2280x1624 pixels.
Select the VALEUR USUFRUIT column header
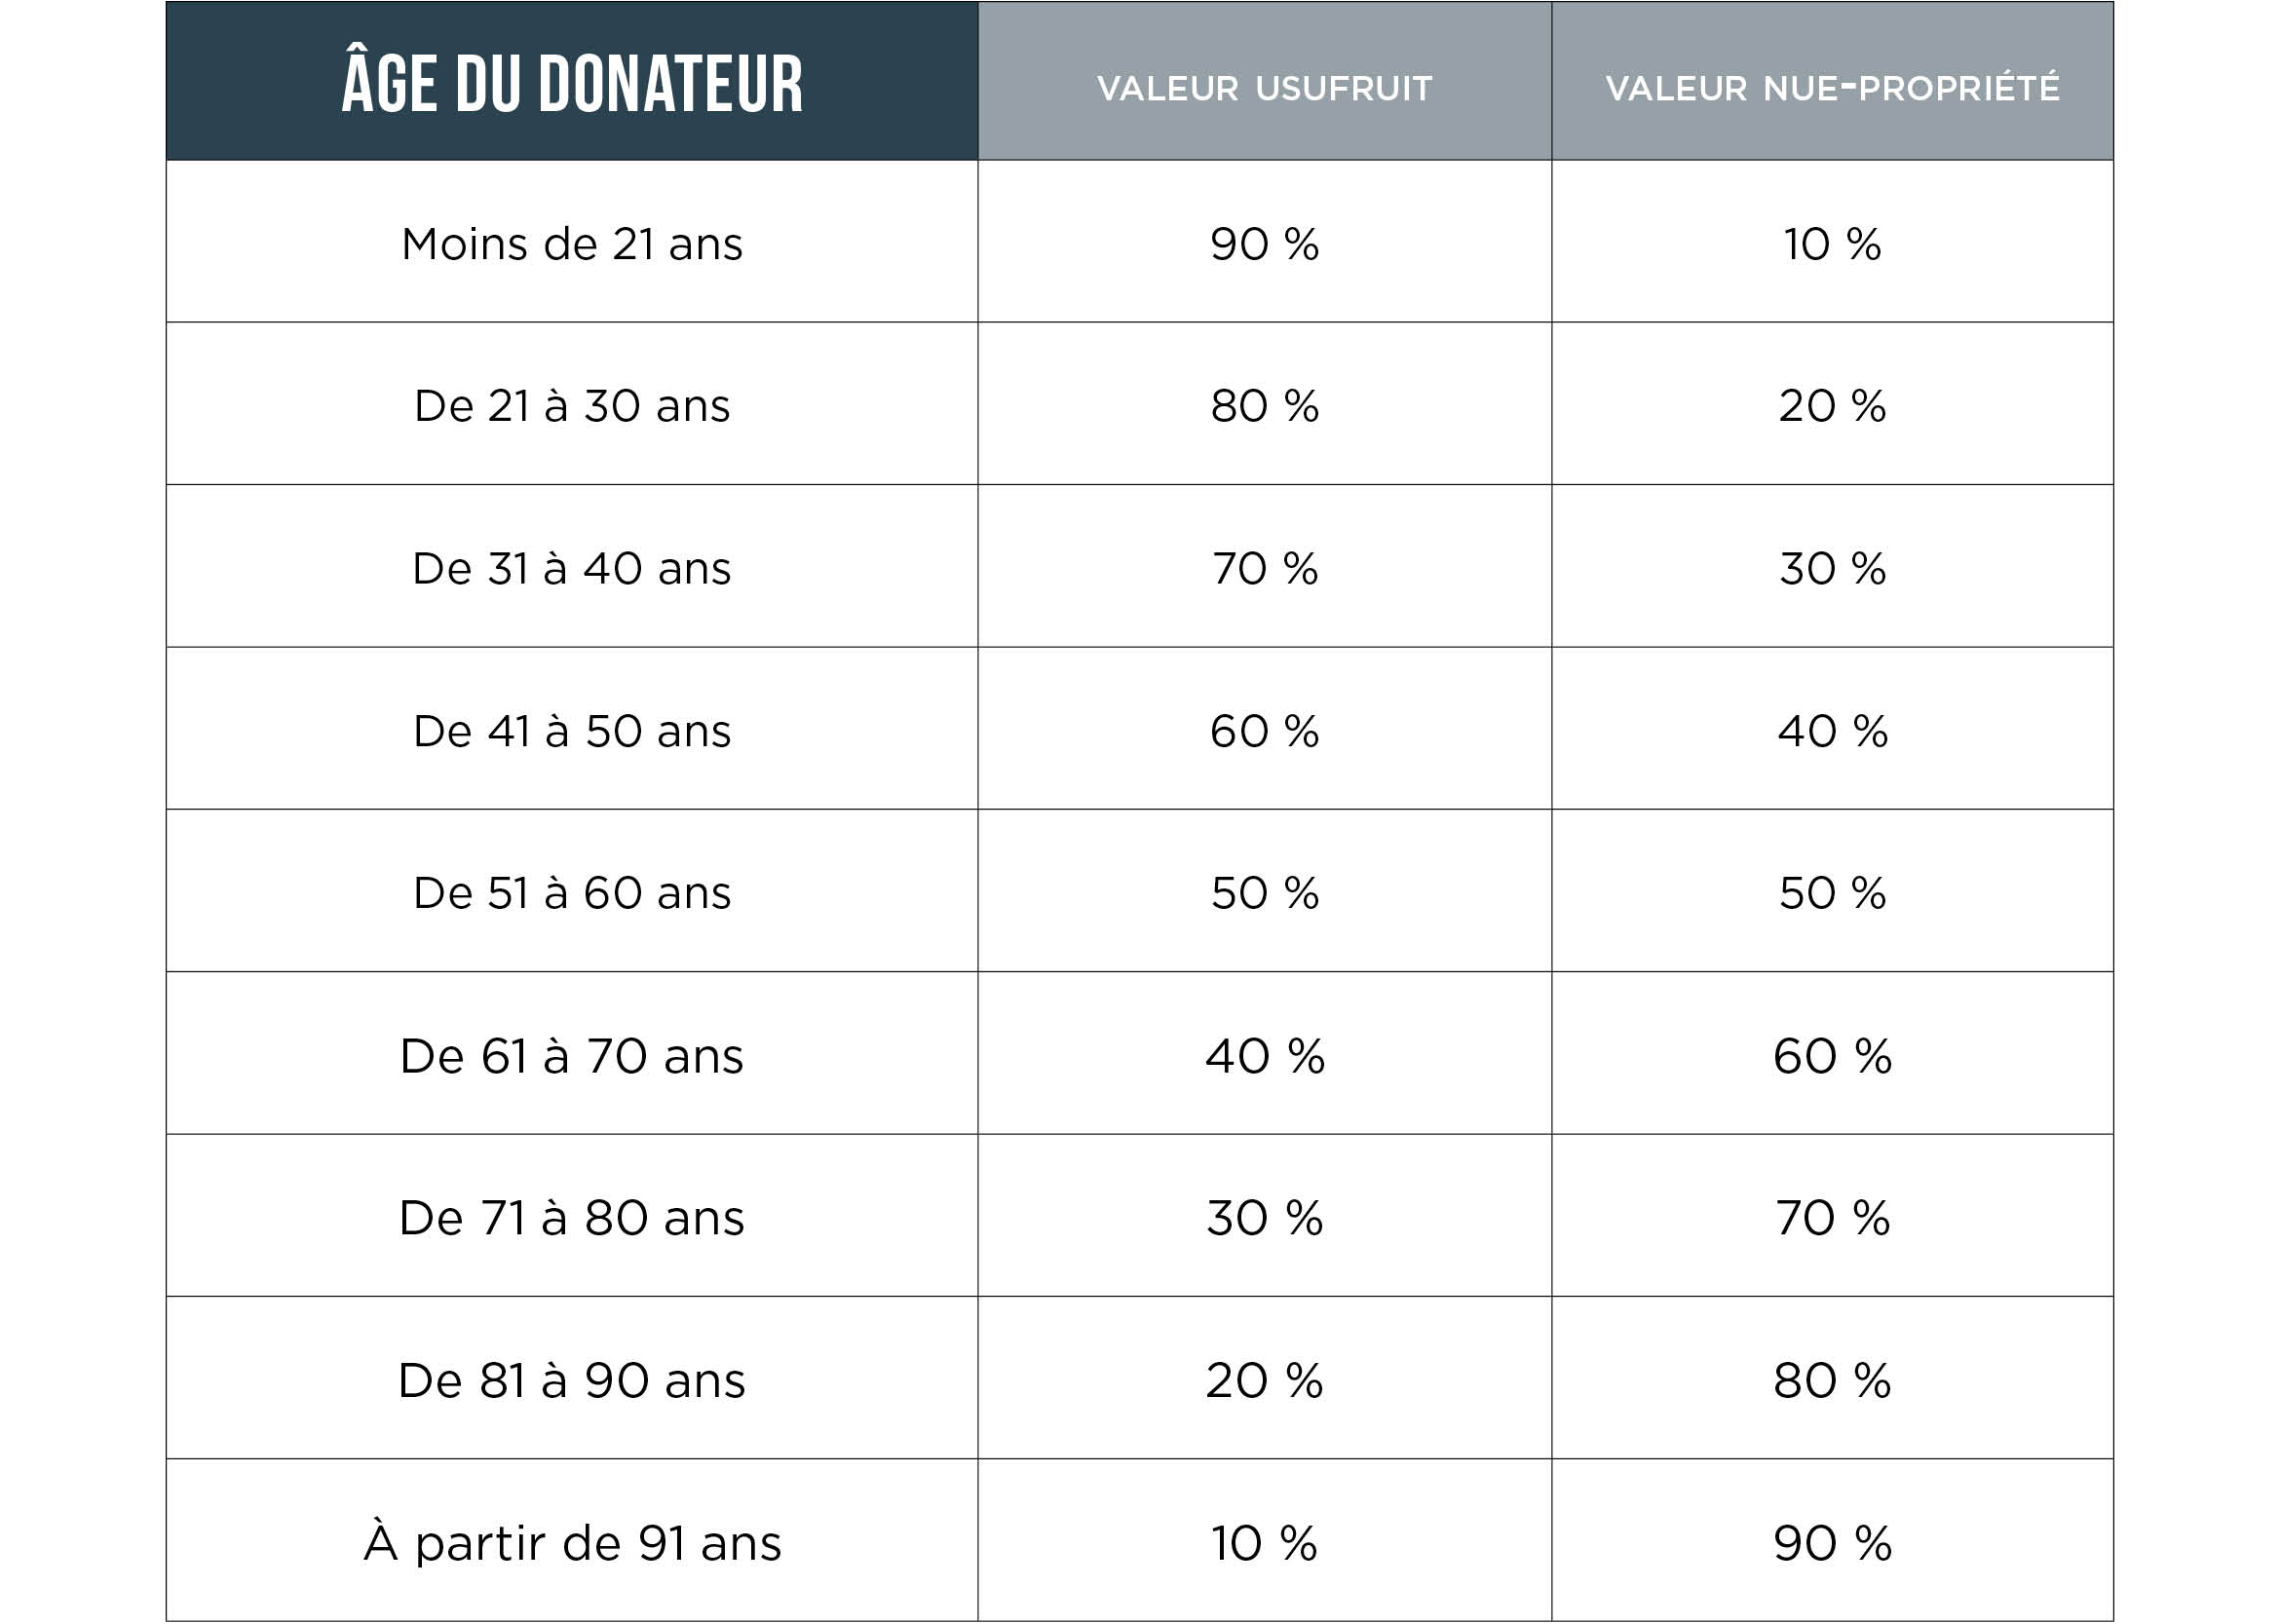(x=1265, y=81)
